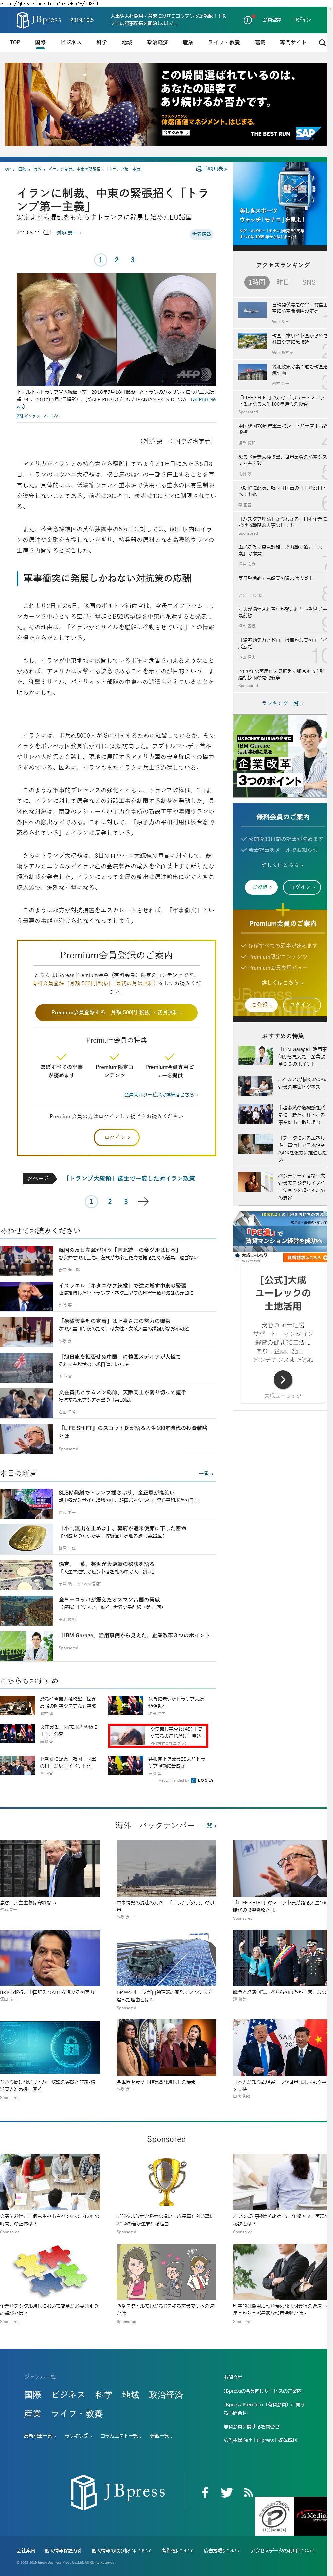Go to page 2 in the bottom pagination
The height and width of the screenshot is (2576, 333).
tap(109, 1201)
